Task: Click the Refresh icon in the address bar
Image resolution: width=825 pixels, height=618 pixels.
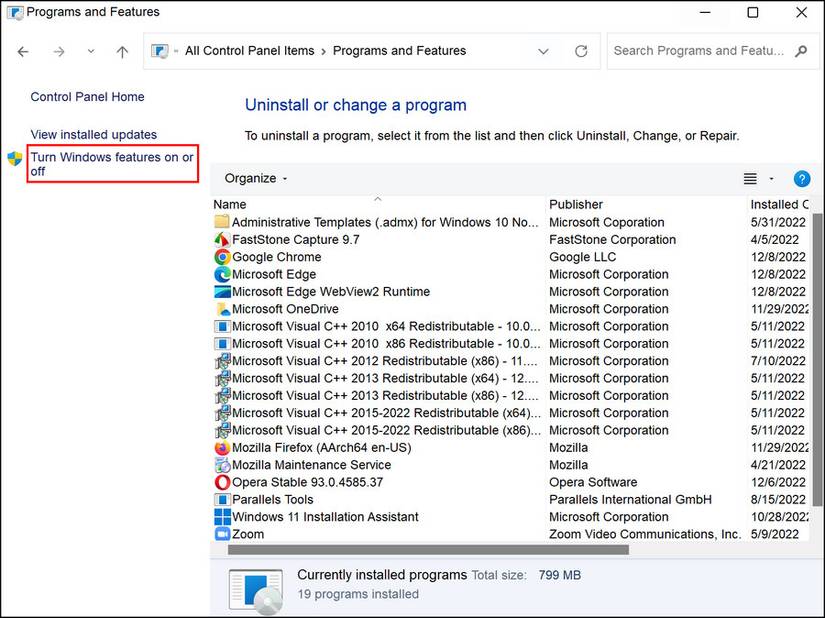Action: [580, 50]
